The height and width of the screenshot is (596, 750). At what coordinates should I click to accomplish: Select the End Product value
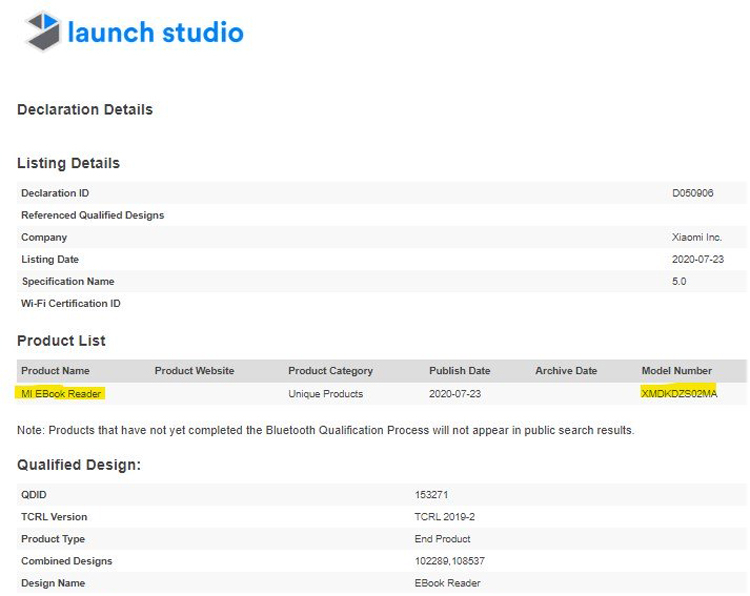442,539
